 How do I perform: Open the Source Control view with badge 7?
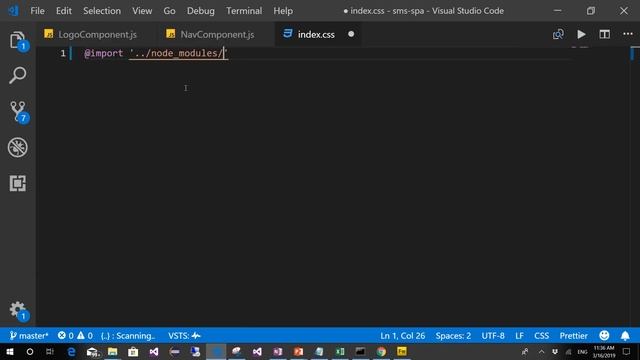click(18, 111)
